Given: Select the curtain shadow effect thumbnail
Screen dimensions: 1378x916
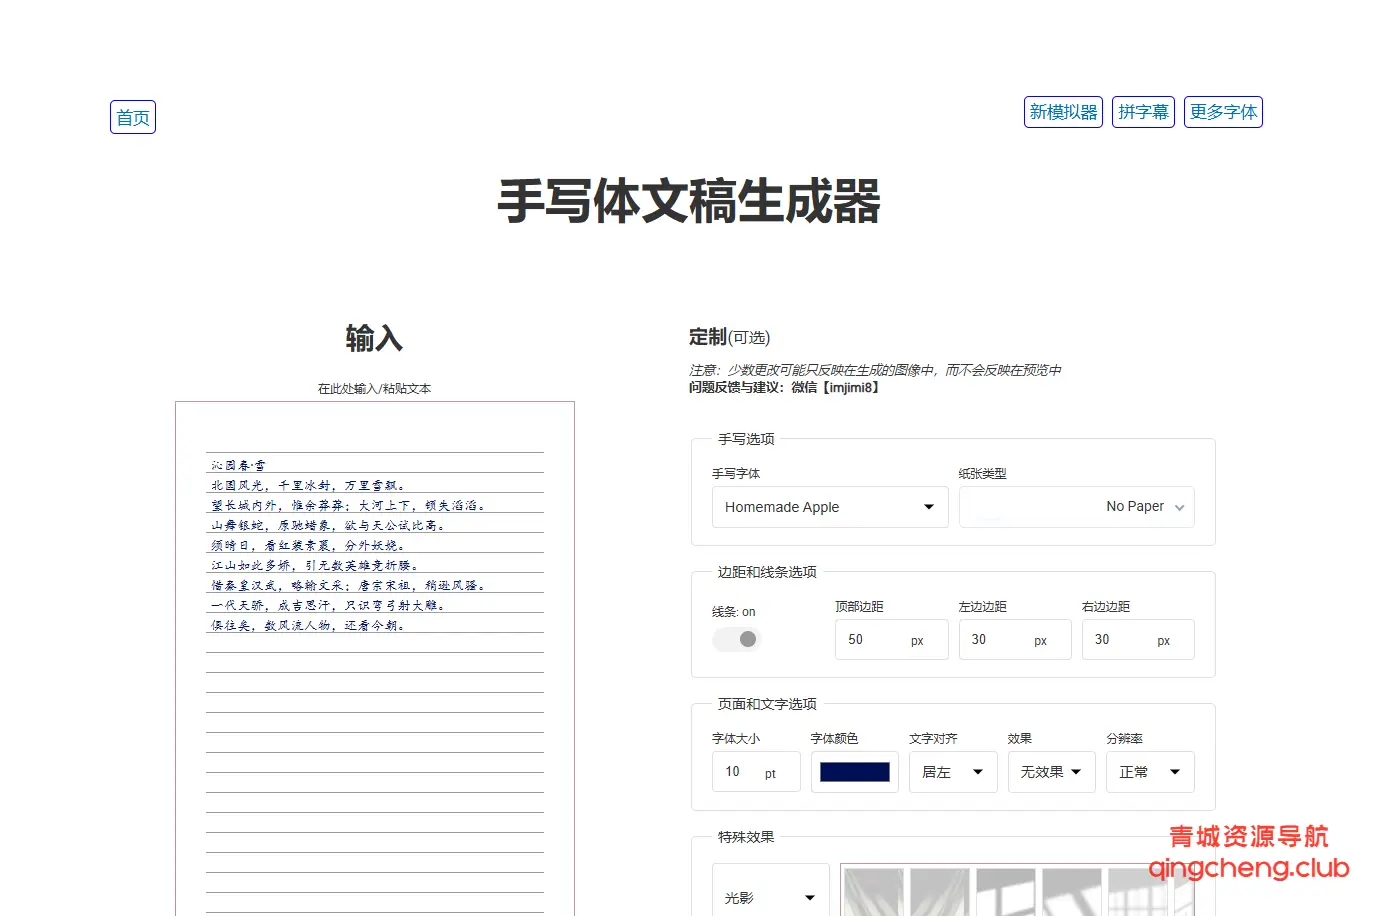Looking at the screenshot, I should coord(872,895).
